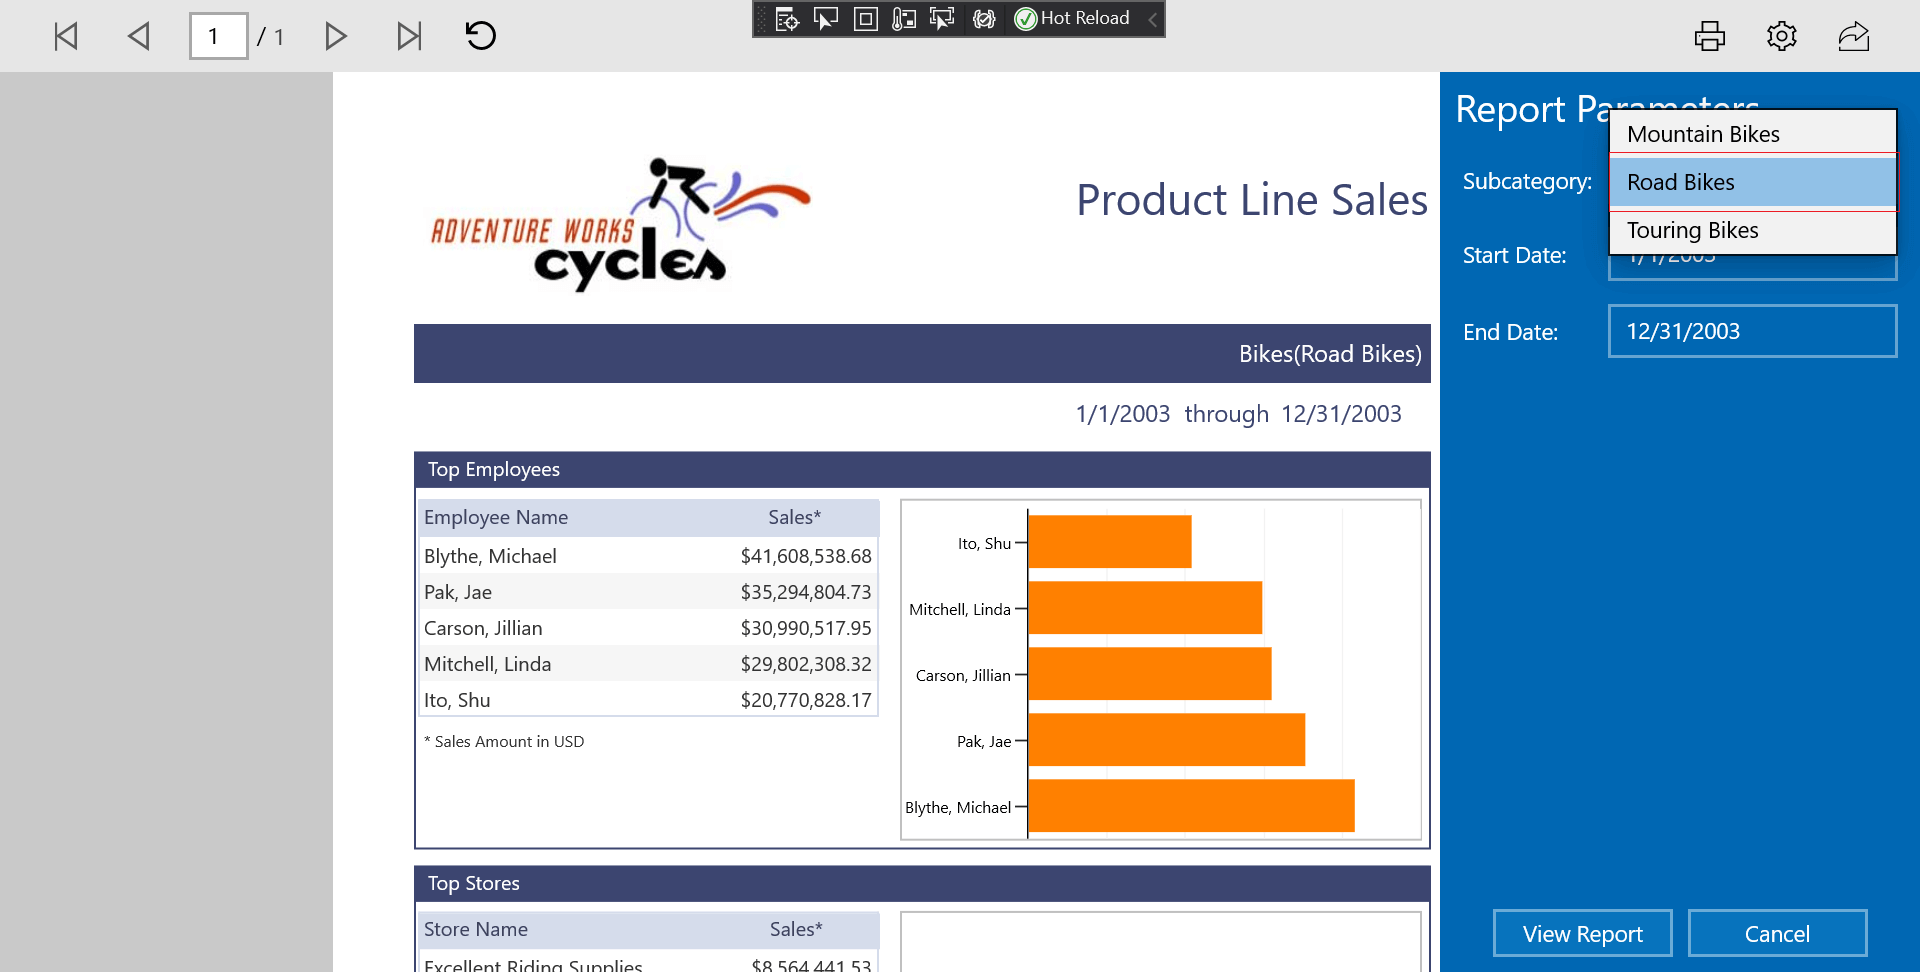
Task: Click the Pak, Jae bar in chart
Action: click(x=1167, y=740)
